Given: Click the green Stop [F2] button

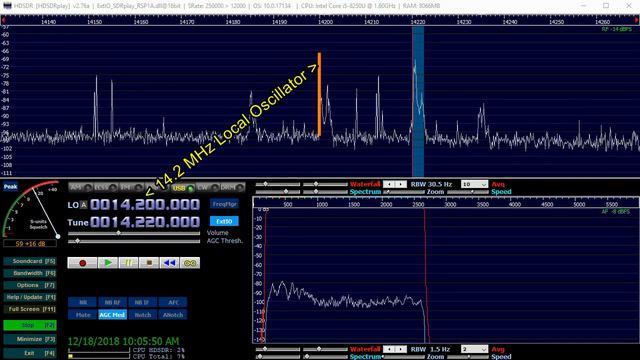Looking at the screenshot, I should click(30, 325).
